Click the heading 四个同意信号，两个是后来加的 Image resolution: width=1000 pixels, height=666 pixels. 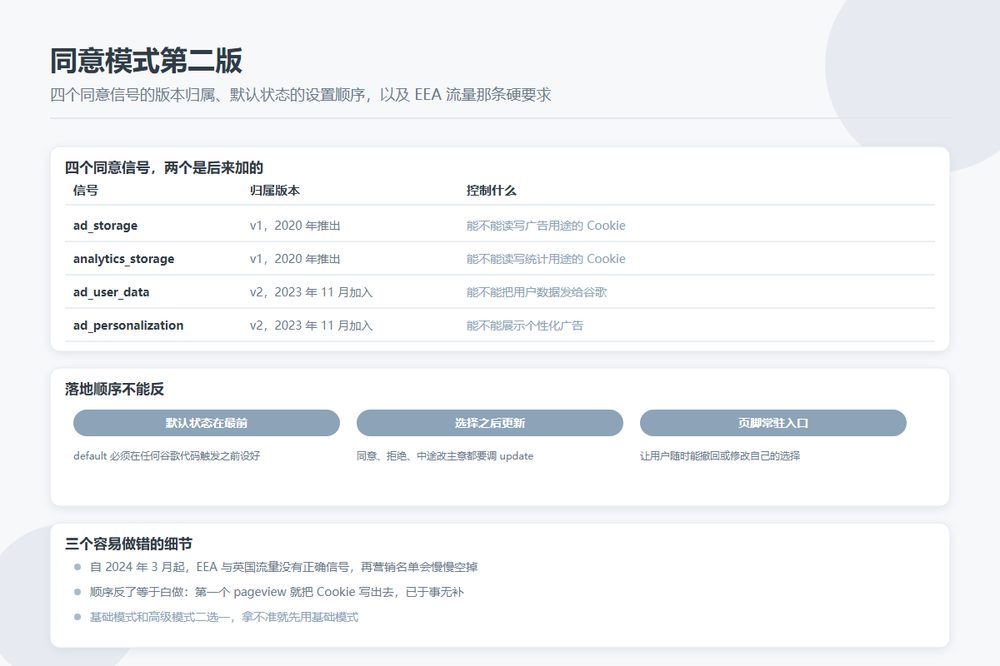coord(164,168)
